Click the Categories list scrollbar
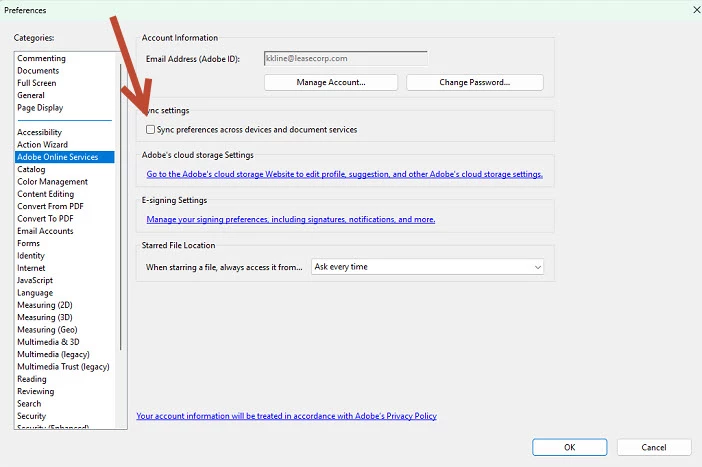 pyautogui.click(x=121, y=207)
